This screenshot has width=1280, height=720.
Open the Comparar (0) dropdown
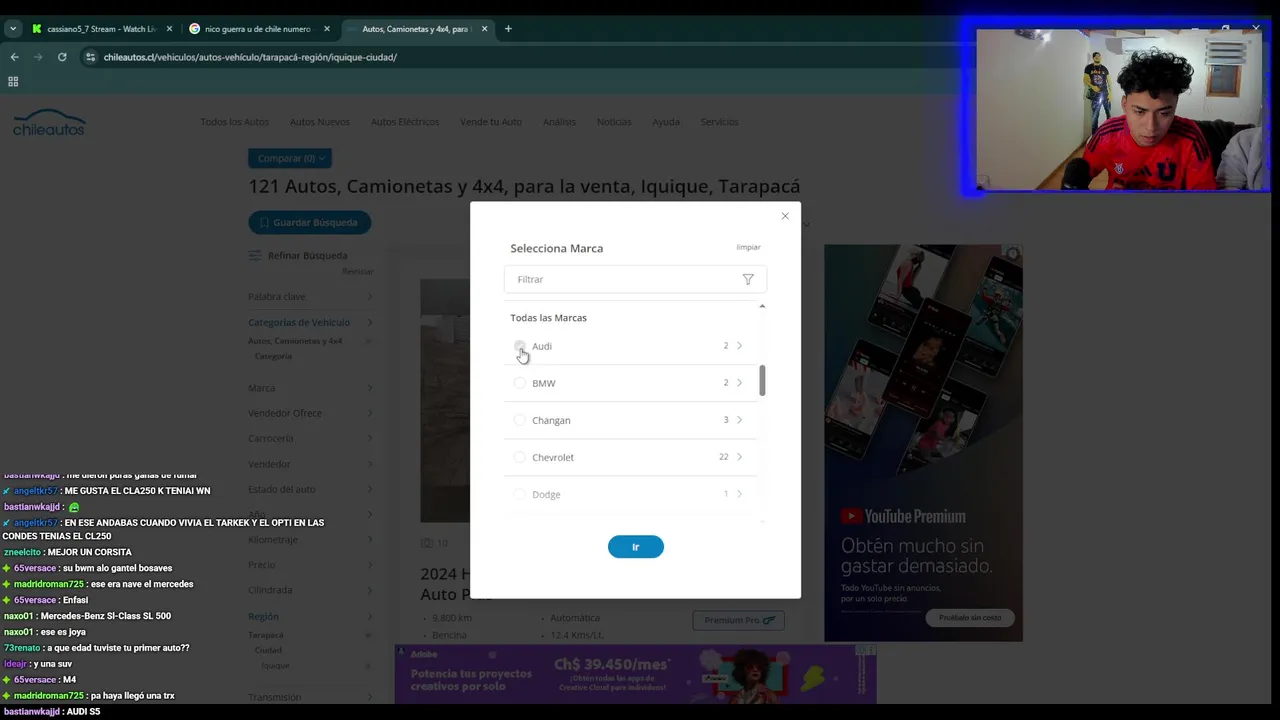click(x=290, y=158)
